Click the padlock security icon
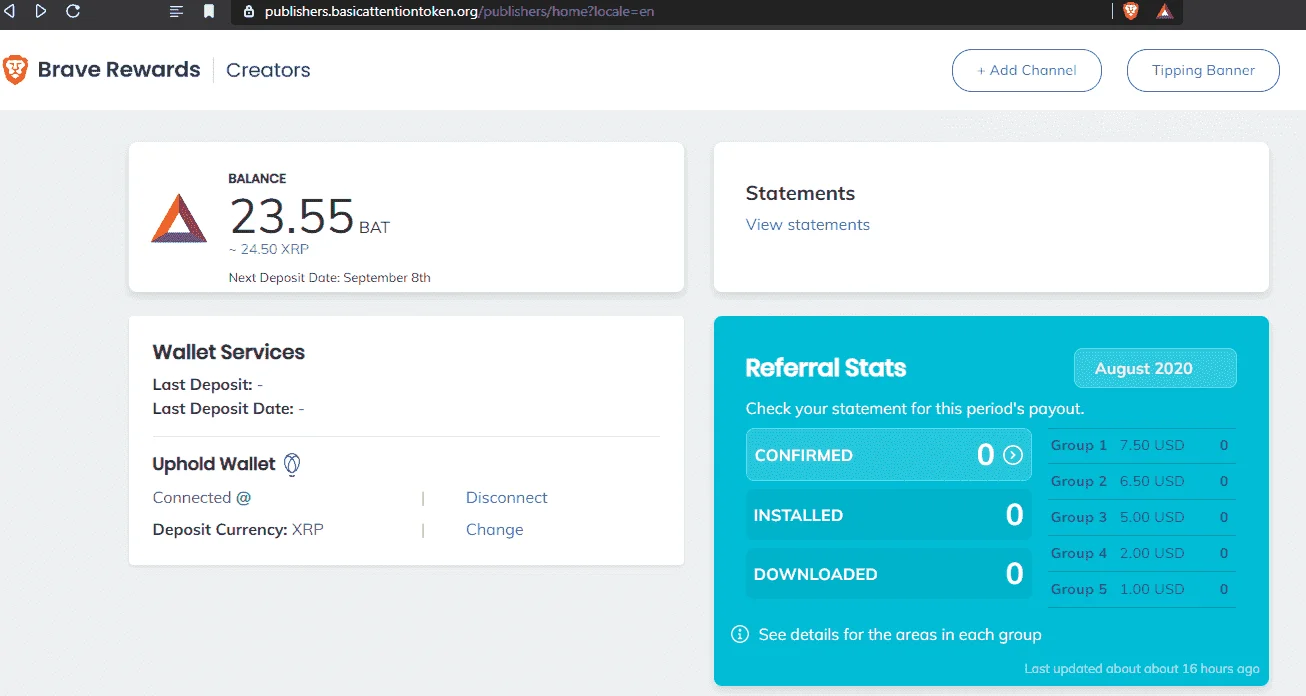Viewport: 1306px width, 696px height. [x=249, y=12]
